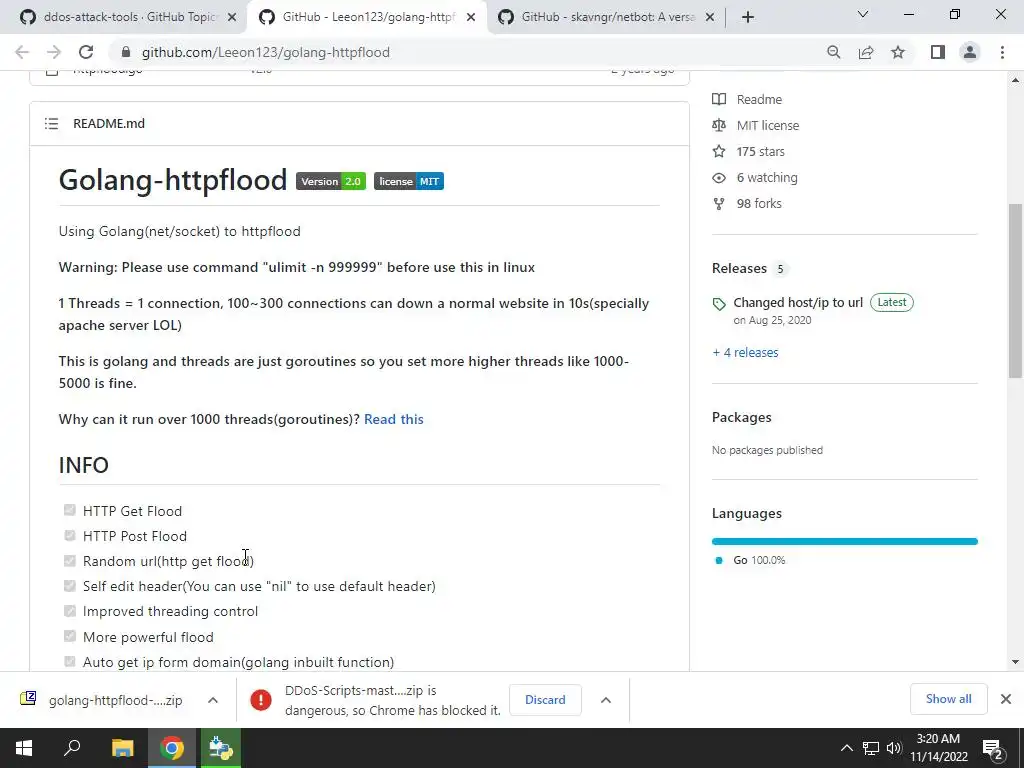The height and width of the screenshot is (768, 1024).
Task: Click the Version 2.0 badge
Action: 330,182
